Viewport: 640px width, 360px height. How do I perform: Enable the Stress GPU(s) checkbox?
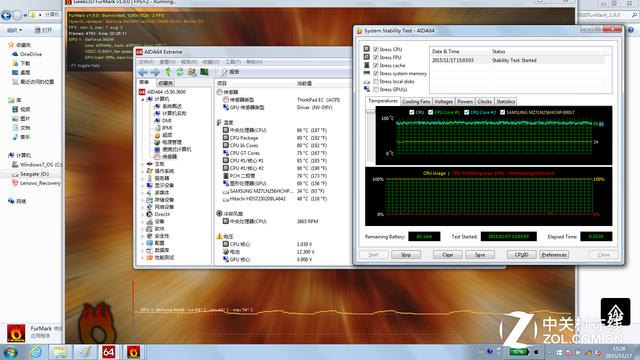tap(376, 89)
